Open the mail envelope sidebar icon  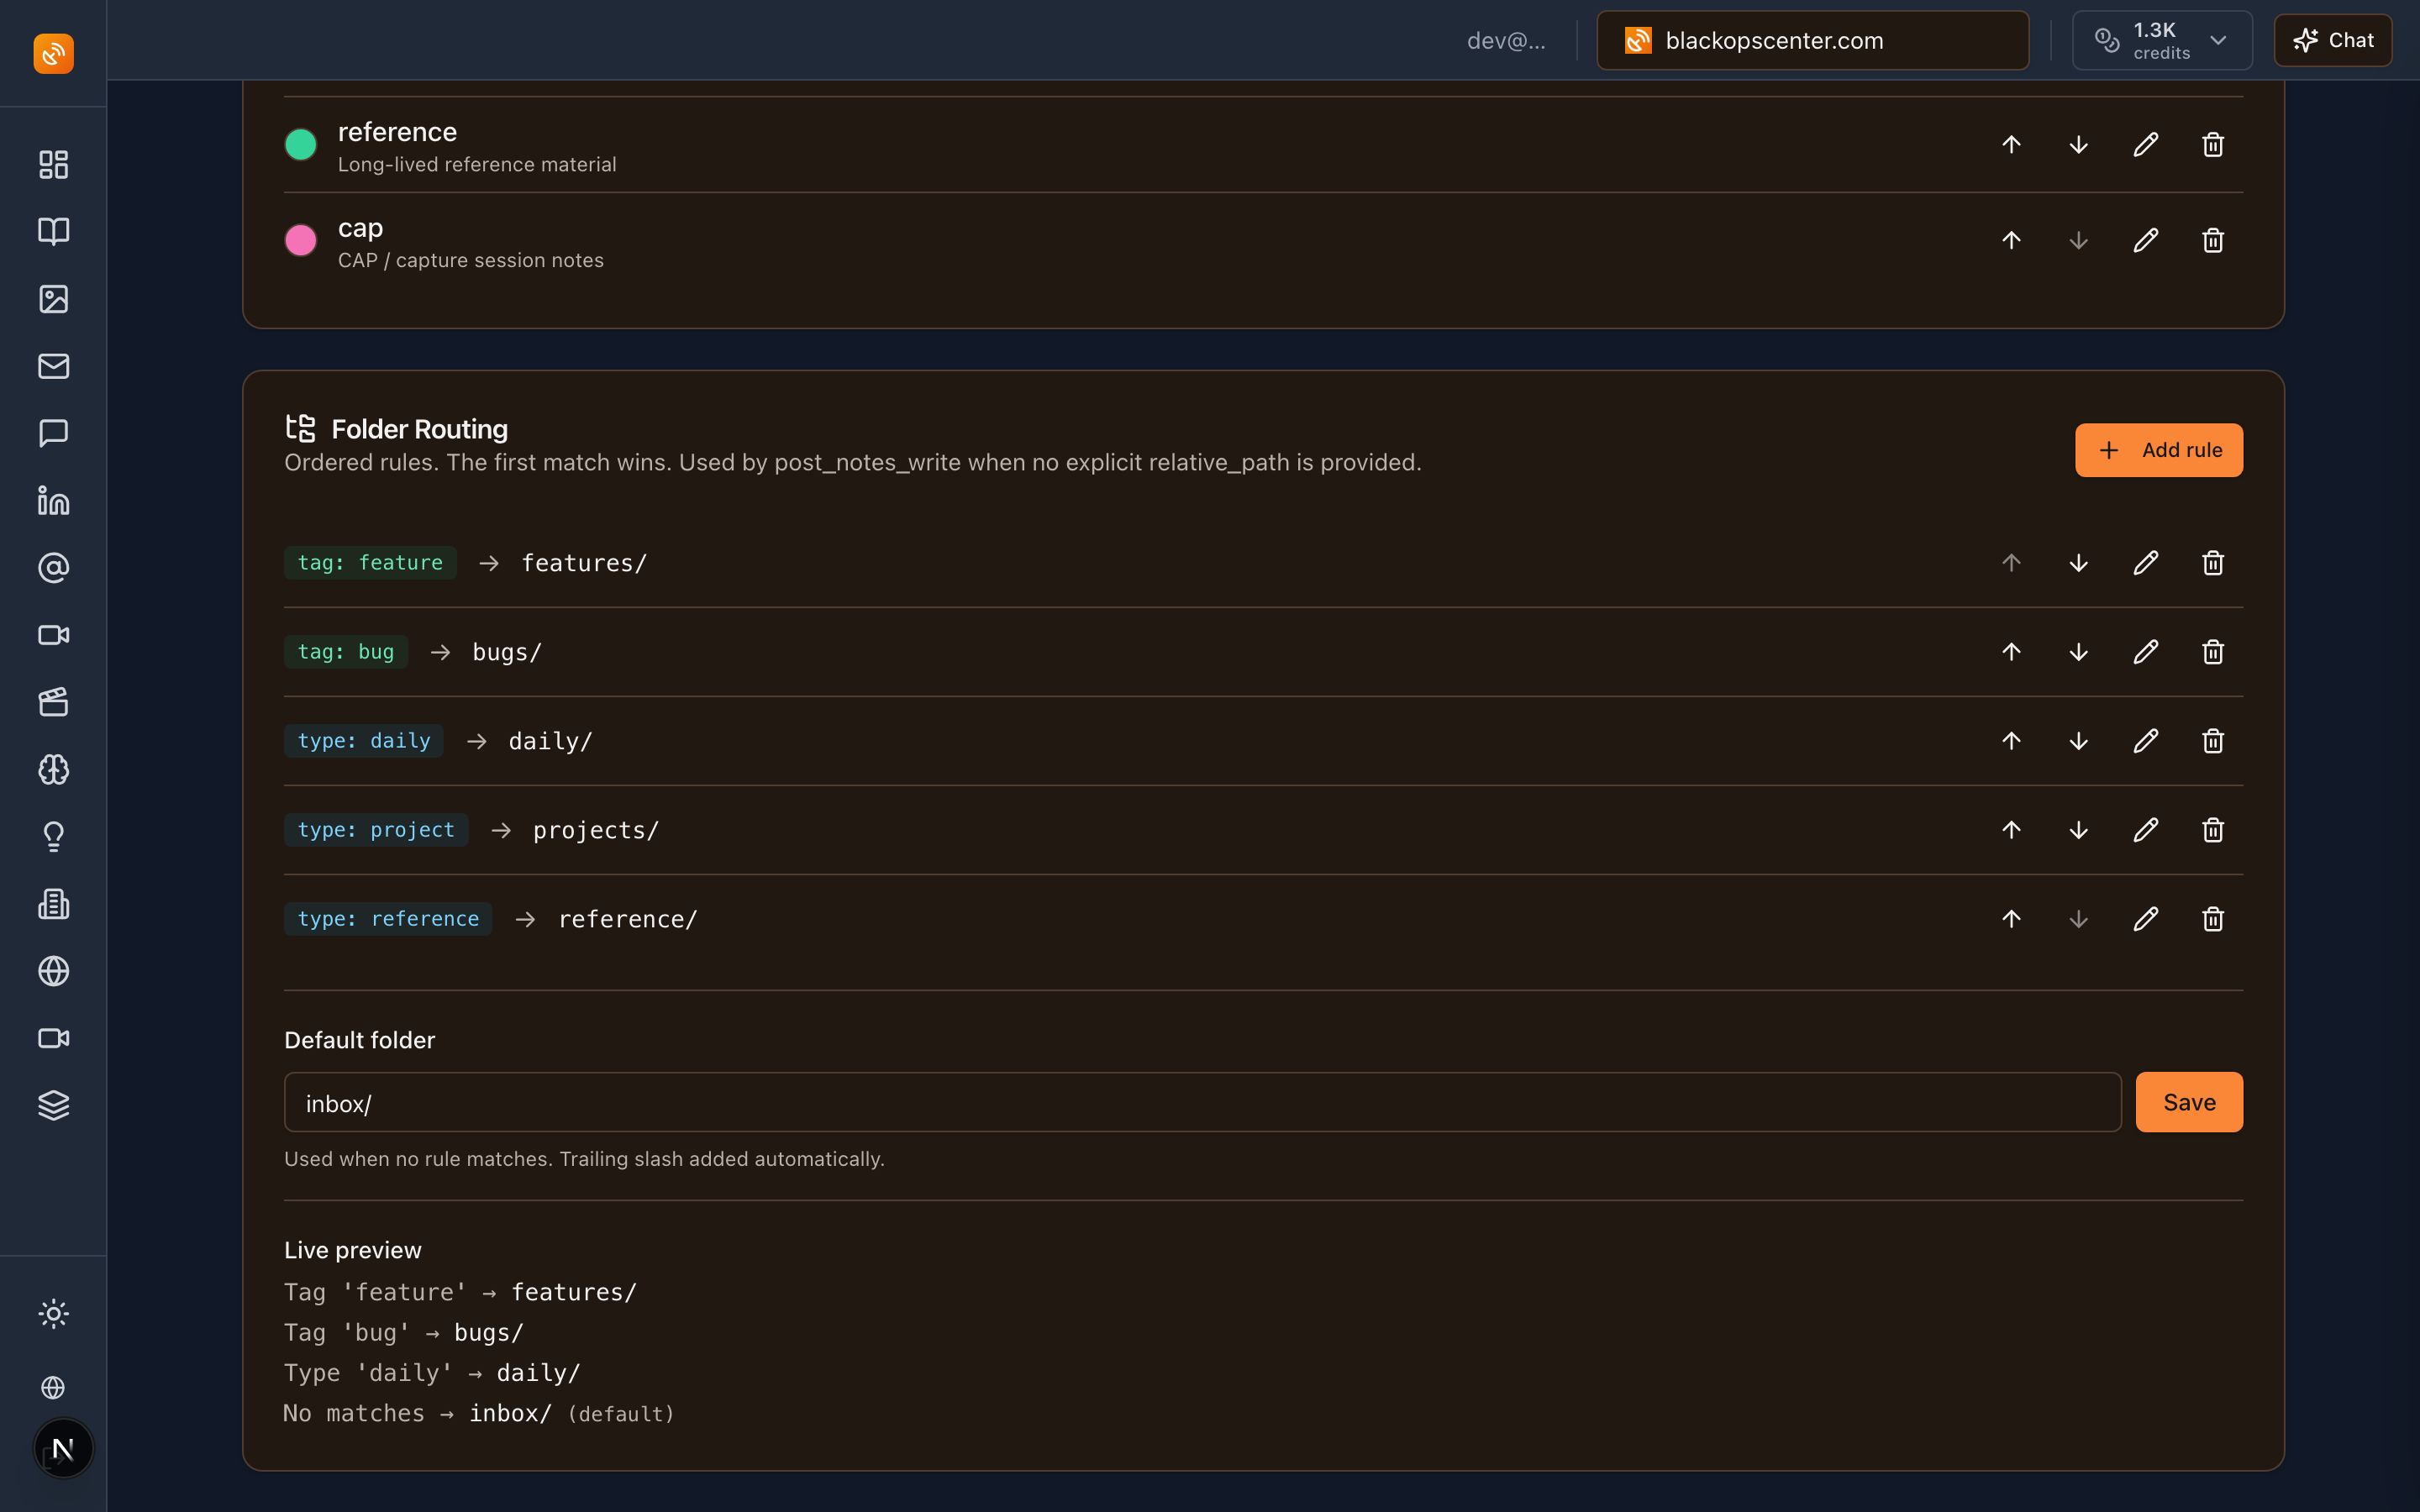tap(53, 366)
